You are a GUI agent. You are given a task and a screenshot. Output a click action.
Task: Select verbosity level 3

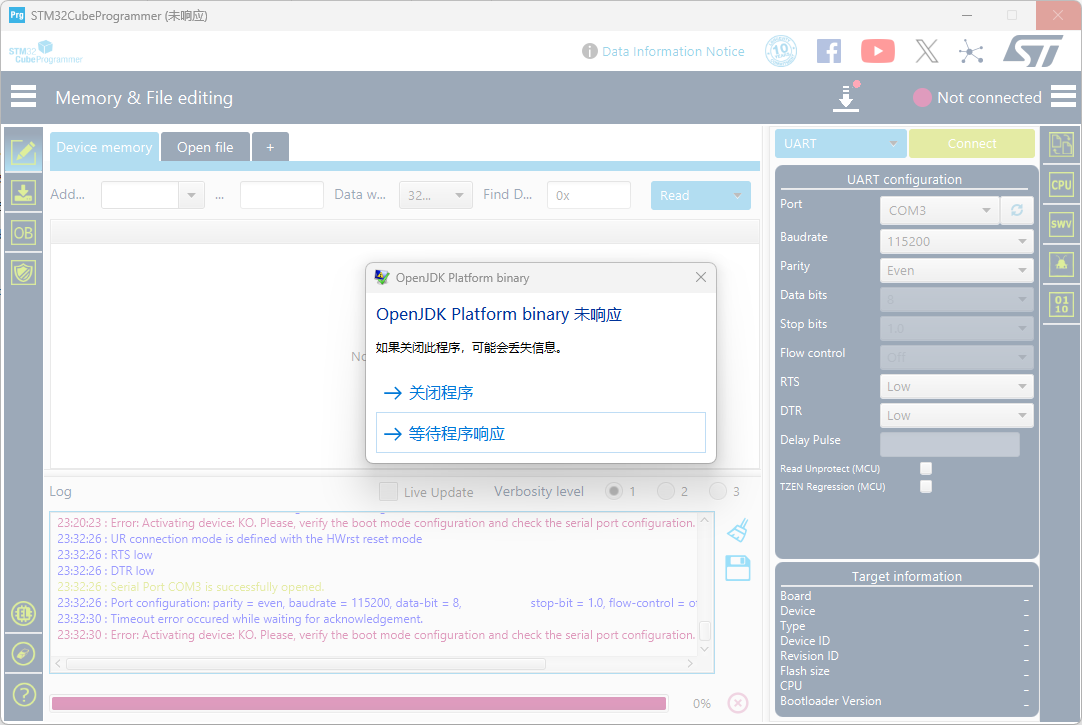[718, 491]
